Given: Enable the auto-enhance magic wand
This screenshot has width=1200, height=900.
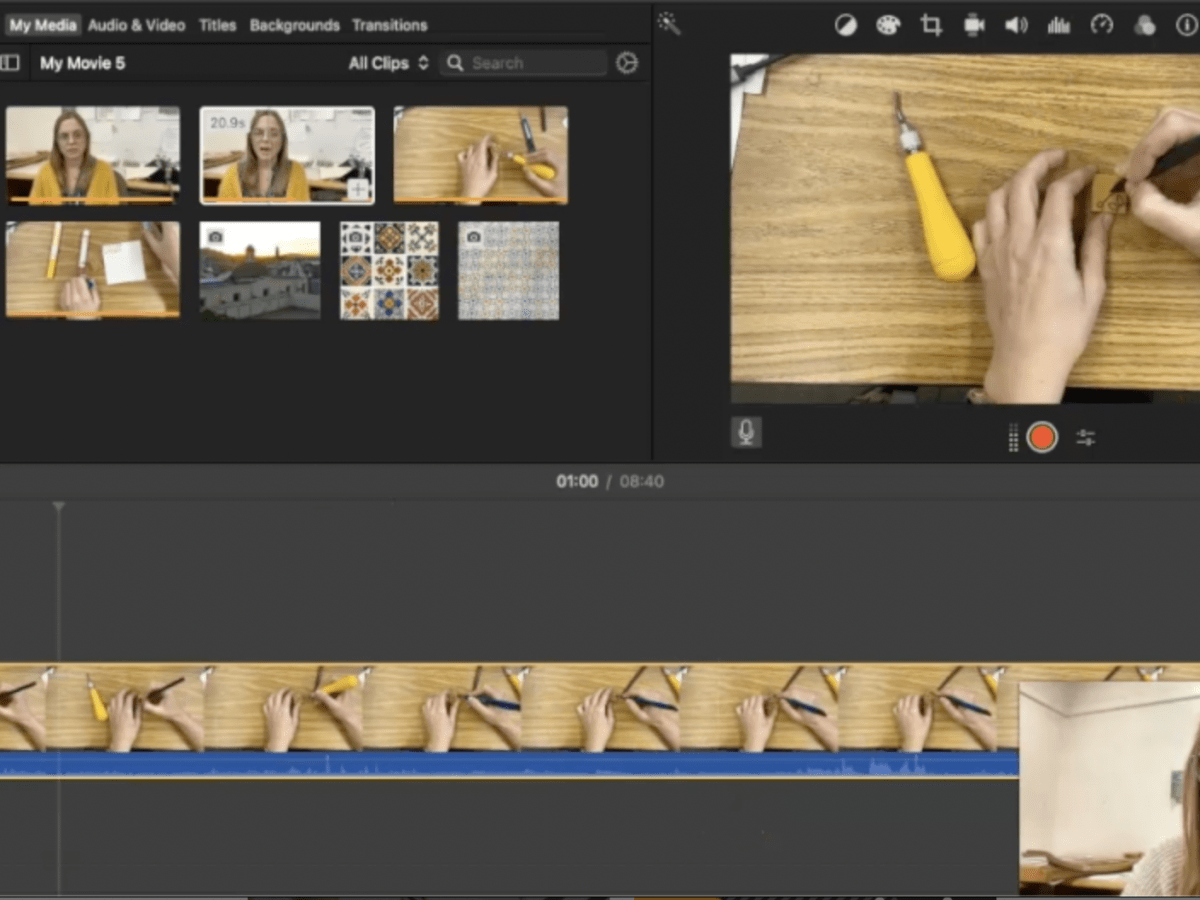Looking at the screenshot, I should click(x=669, y=22).
